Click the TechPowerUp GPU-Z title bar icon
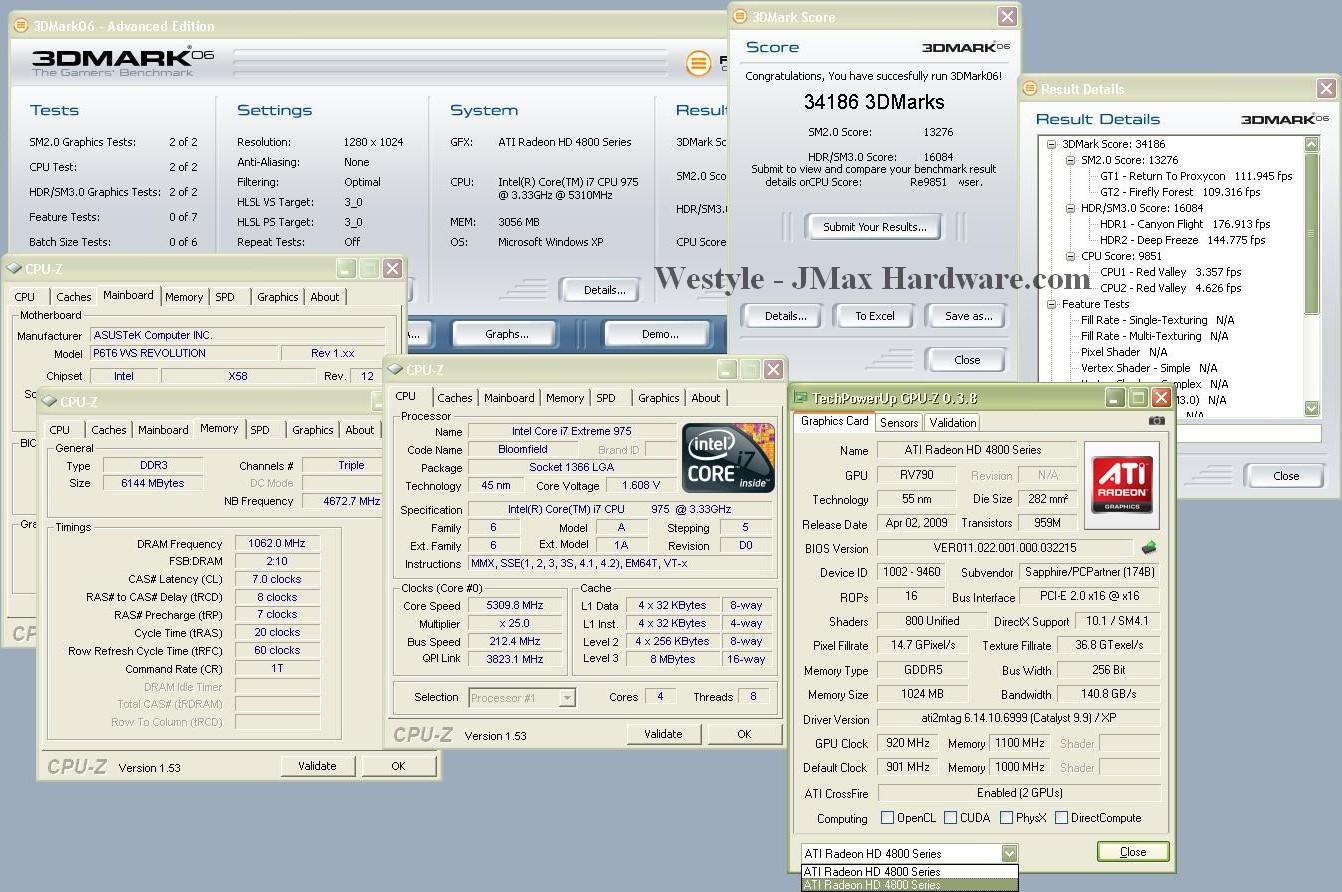1342x892 pixels. pyautogui.click(x=801, y=398)
